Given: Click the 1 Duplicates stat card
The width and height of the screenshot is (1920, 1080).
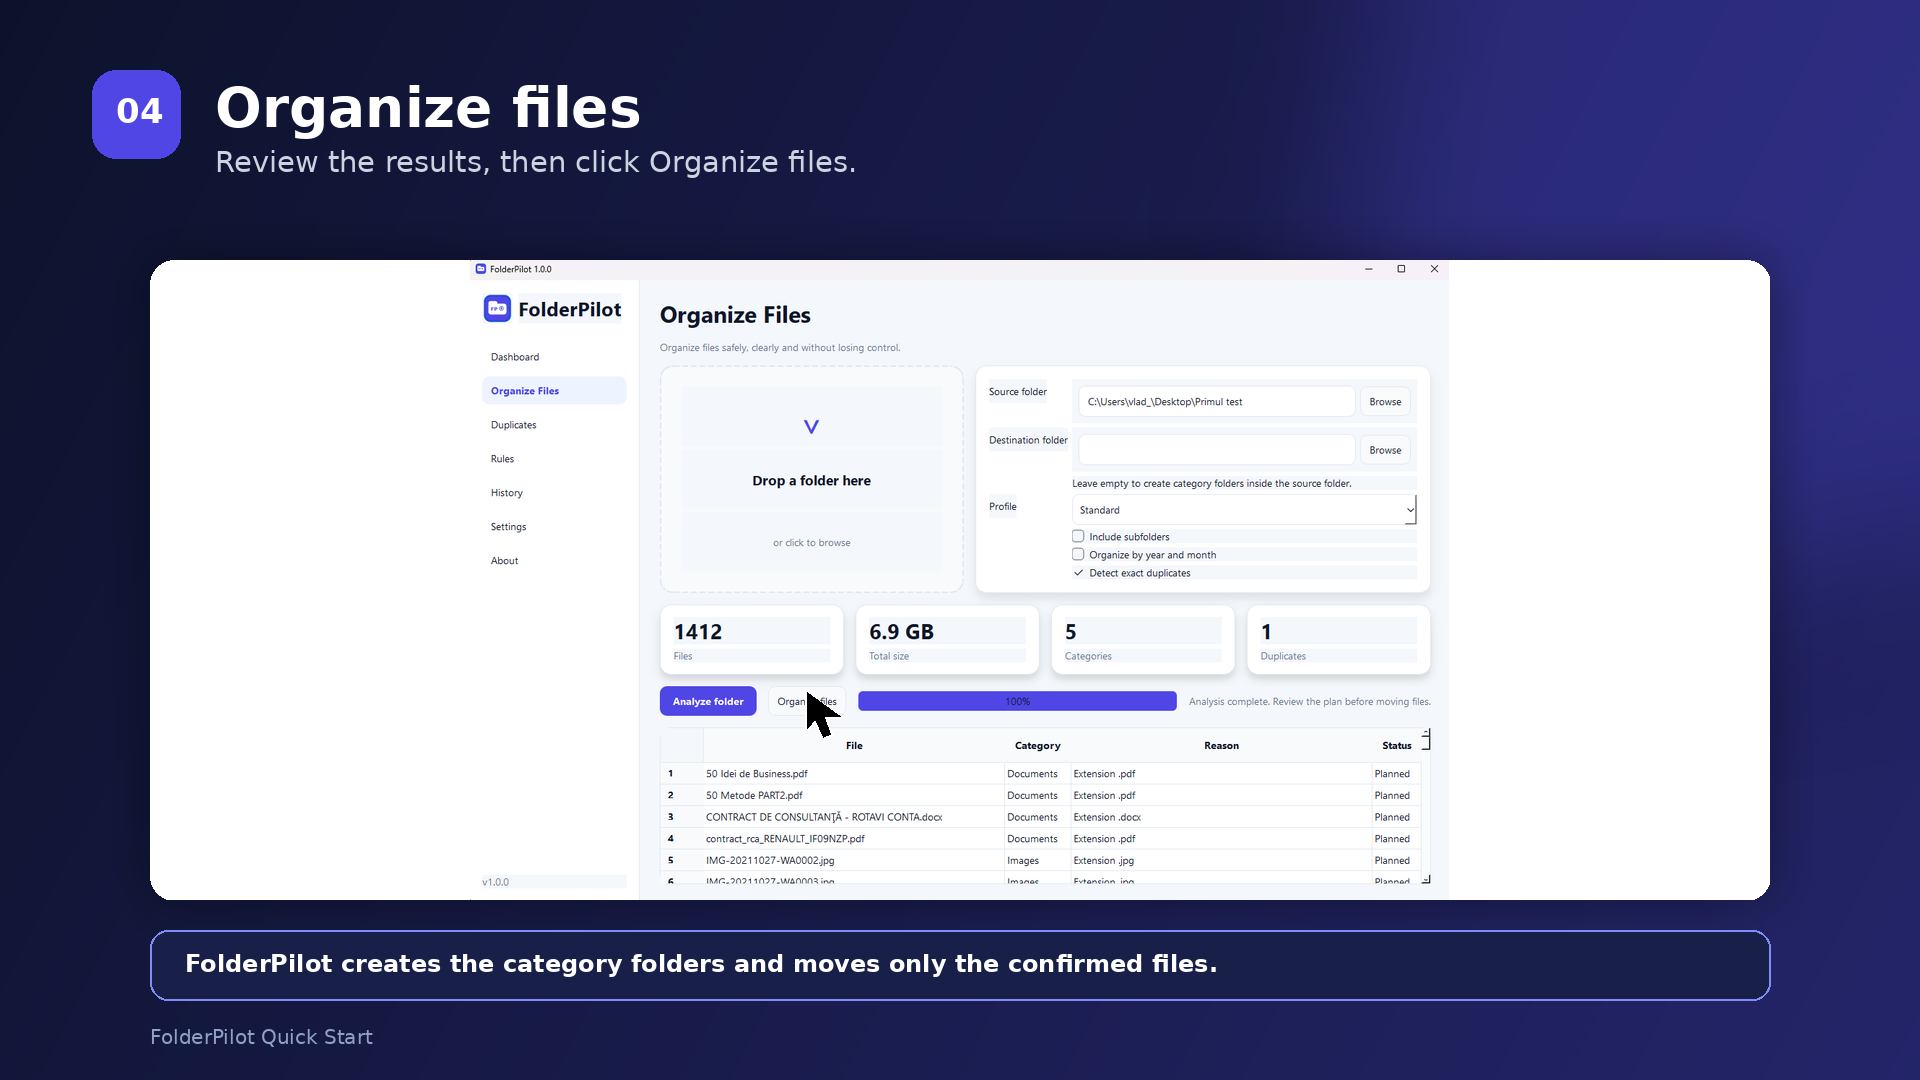Looking at the screenshot, I should click(x=1338, y=640).
